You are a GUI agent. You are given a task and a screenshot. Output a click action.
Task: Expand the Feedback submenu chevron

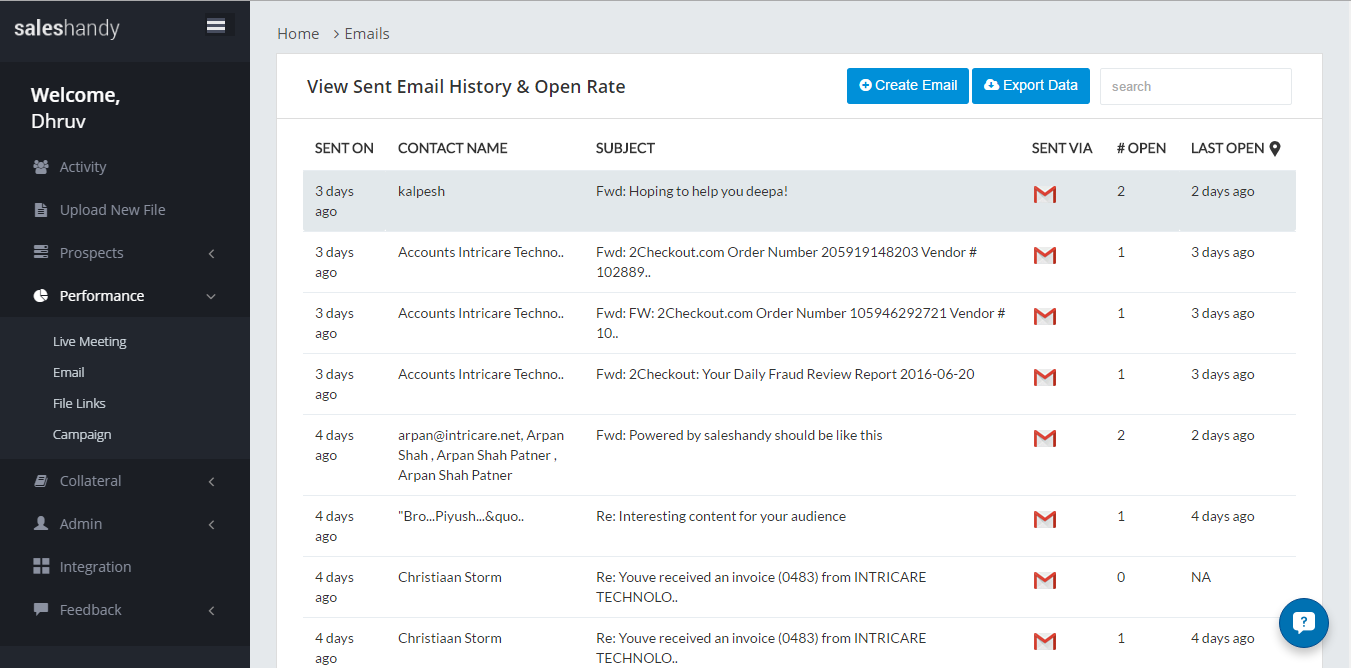[x=211, y=611]
